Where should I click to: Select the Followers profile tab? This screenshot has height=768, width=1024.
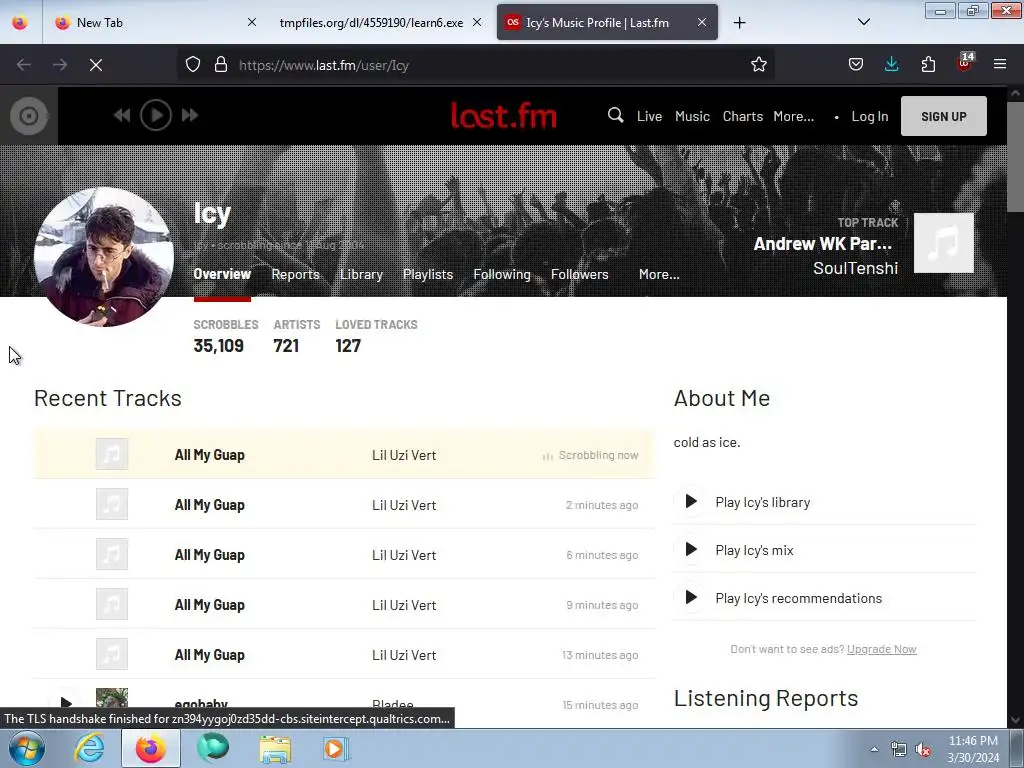pyautogui.click(x=579, y=274)
